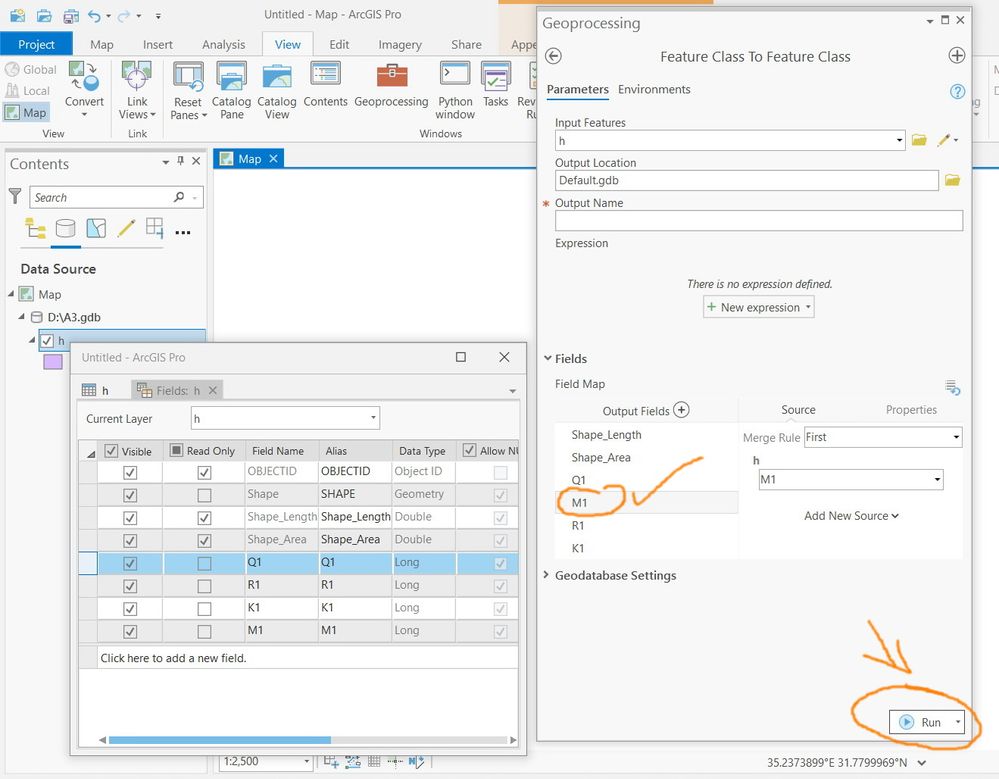Image resolution: width=999 pixels, height=779 pixels.
Task: Select List By Data Source icon
Action: [66, 228]
